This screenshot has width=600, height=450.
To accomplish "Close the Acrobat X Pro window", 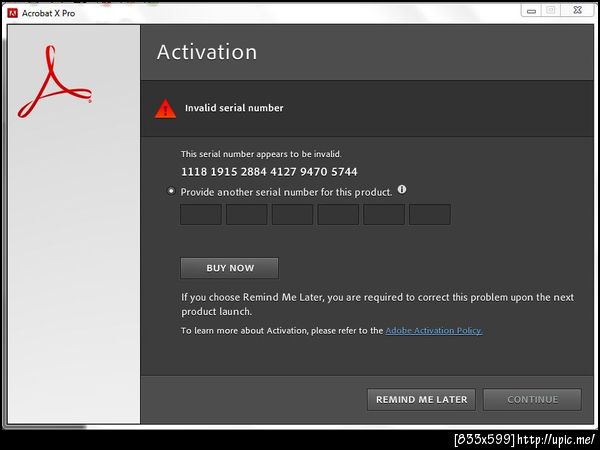I will point(577,10).
